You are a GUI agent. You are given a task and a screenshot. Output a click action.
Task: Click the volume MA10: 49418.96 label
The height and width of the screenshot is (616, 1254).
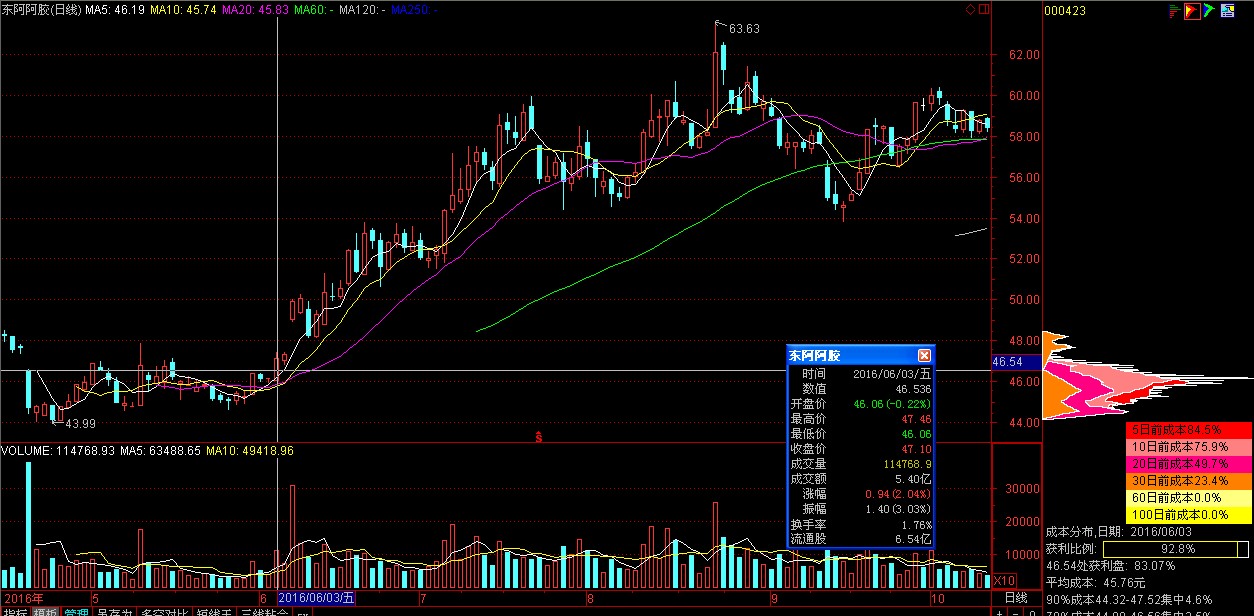[x=250, y=451]
